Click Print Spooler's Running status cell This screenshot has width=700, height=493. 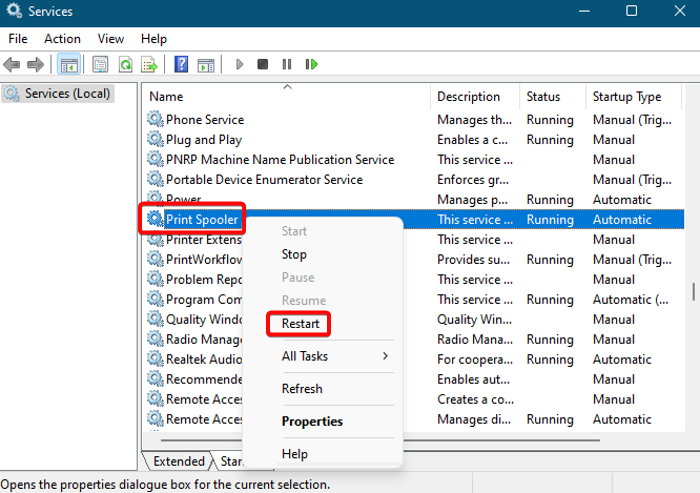[550, 219]
